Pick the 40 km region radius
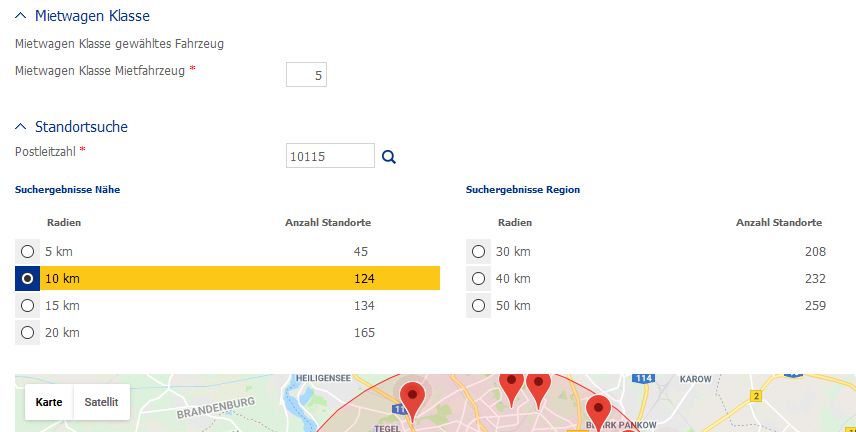The width and height of the screenshot is (856, 432). [479, 278]
